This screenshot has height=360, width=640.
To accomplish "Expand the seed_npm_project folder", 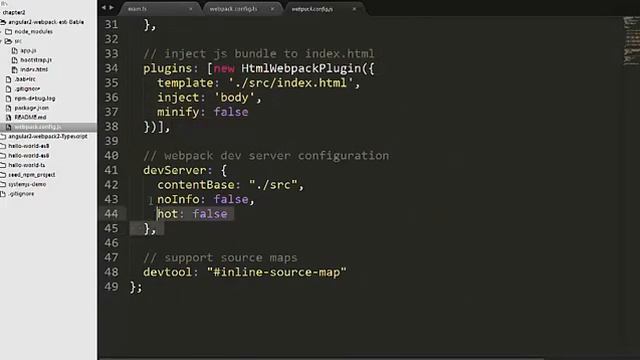I will 32,175.
